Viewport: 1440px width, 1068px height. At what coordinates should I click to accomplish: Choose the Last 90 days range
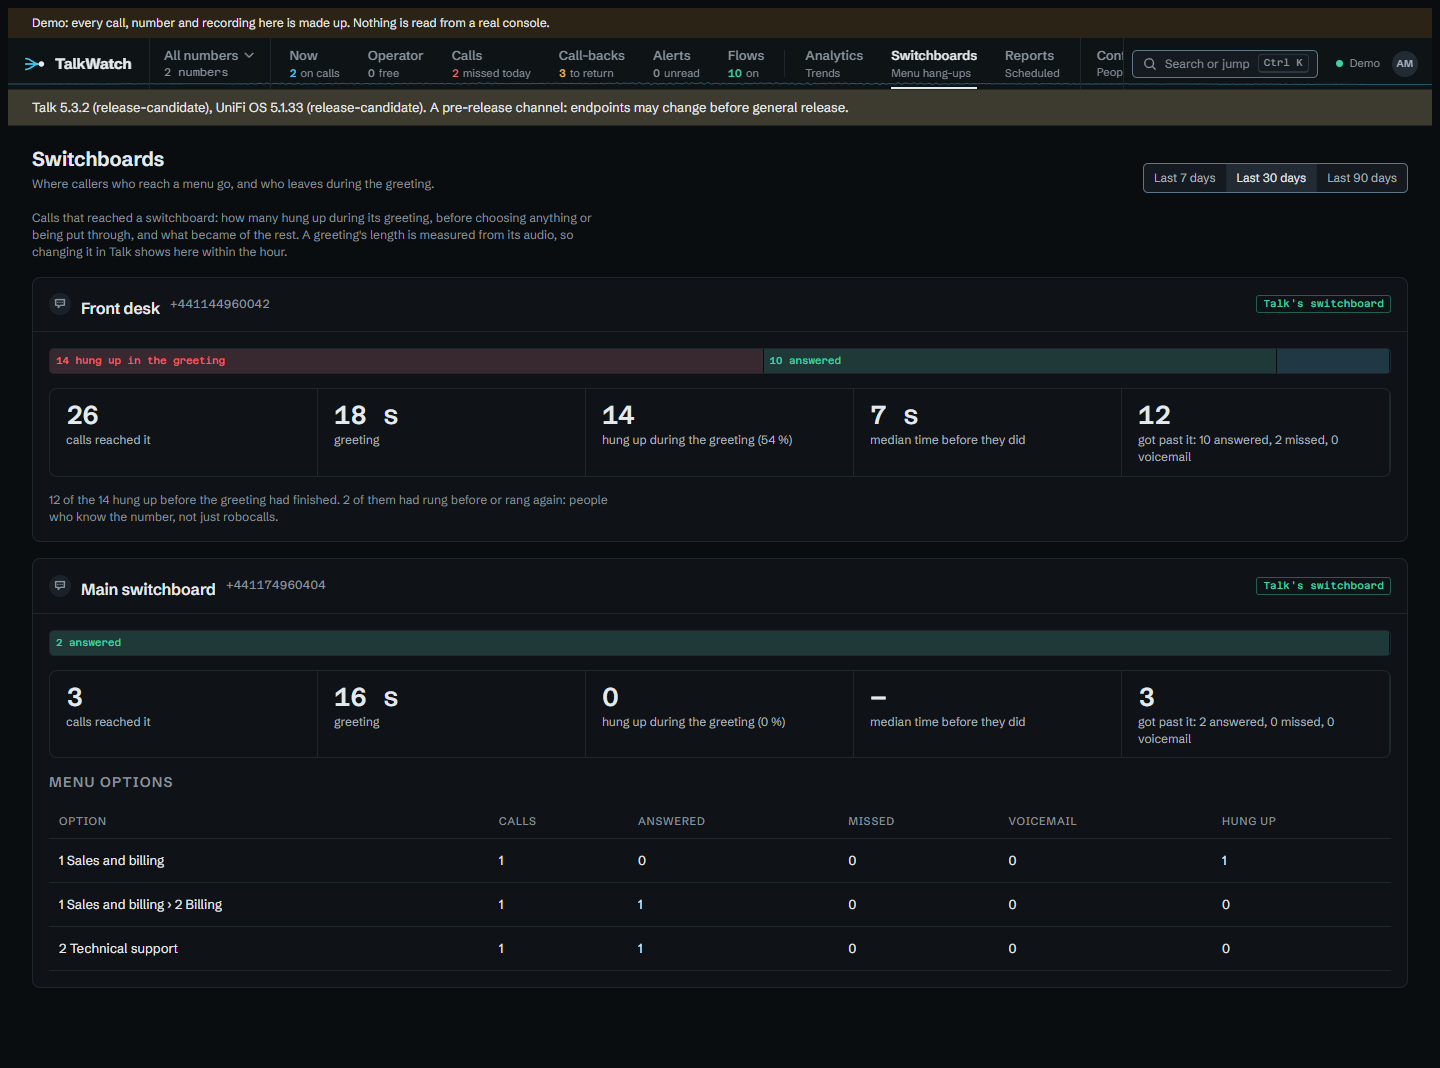point(1362,178)
